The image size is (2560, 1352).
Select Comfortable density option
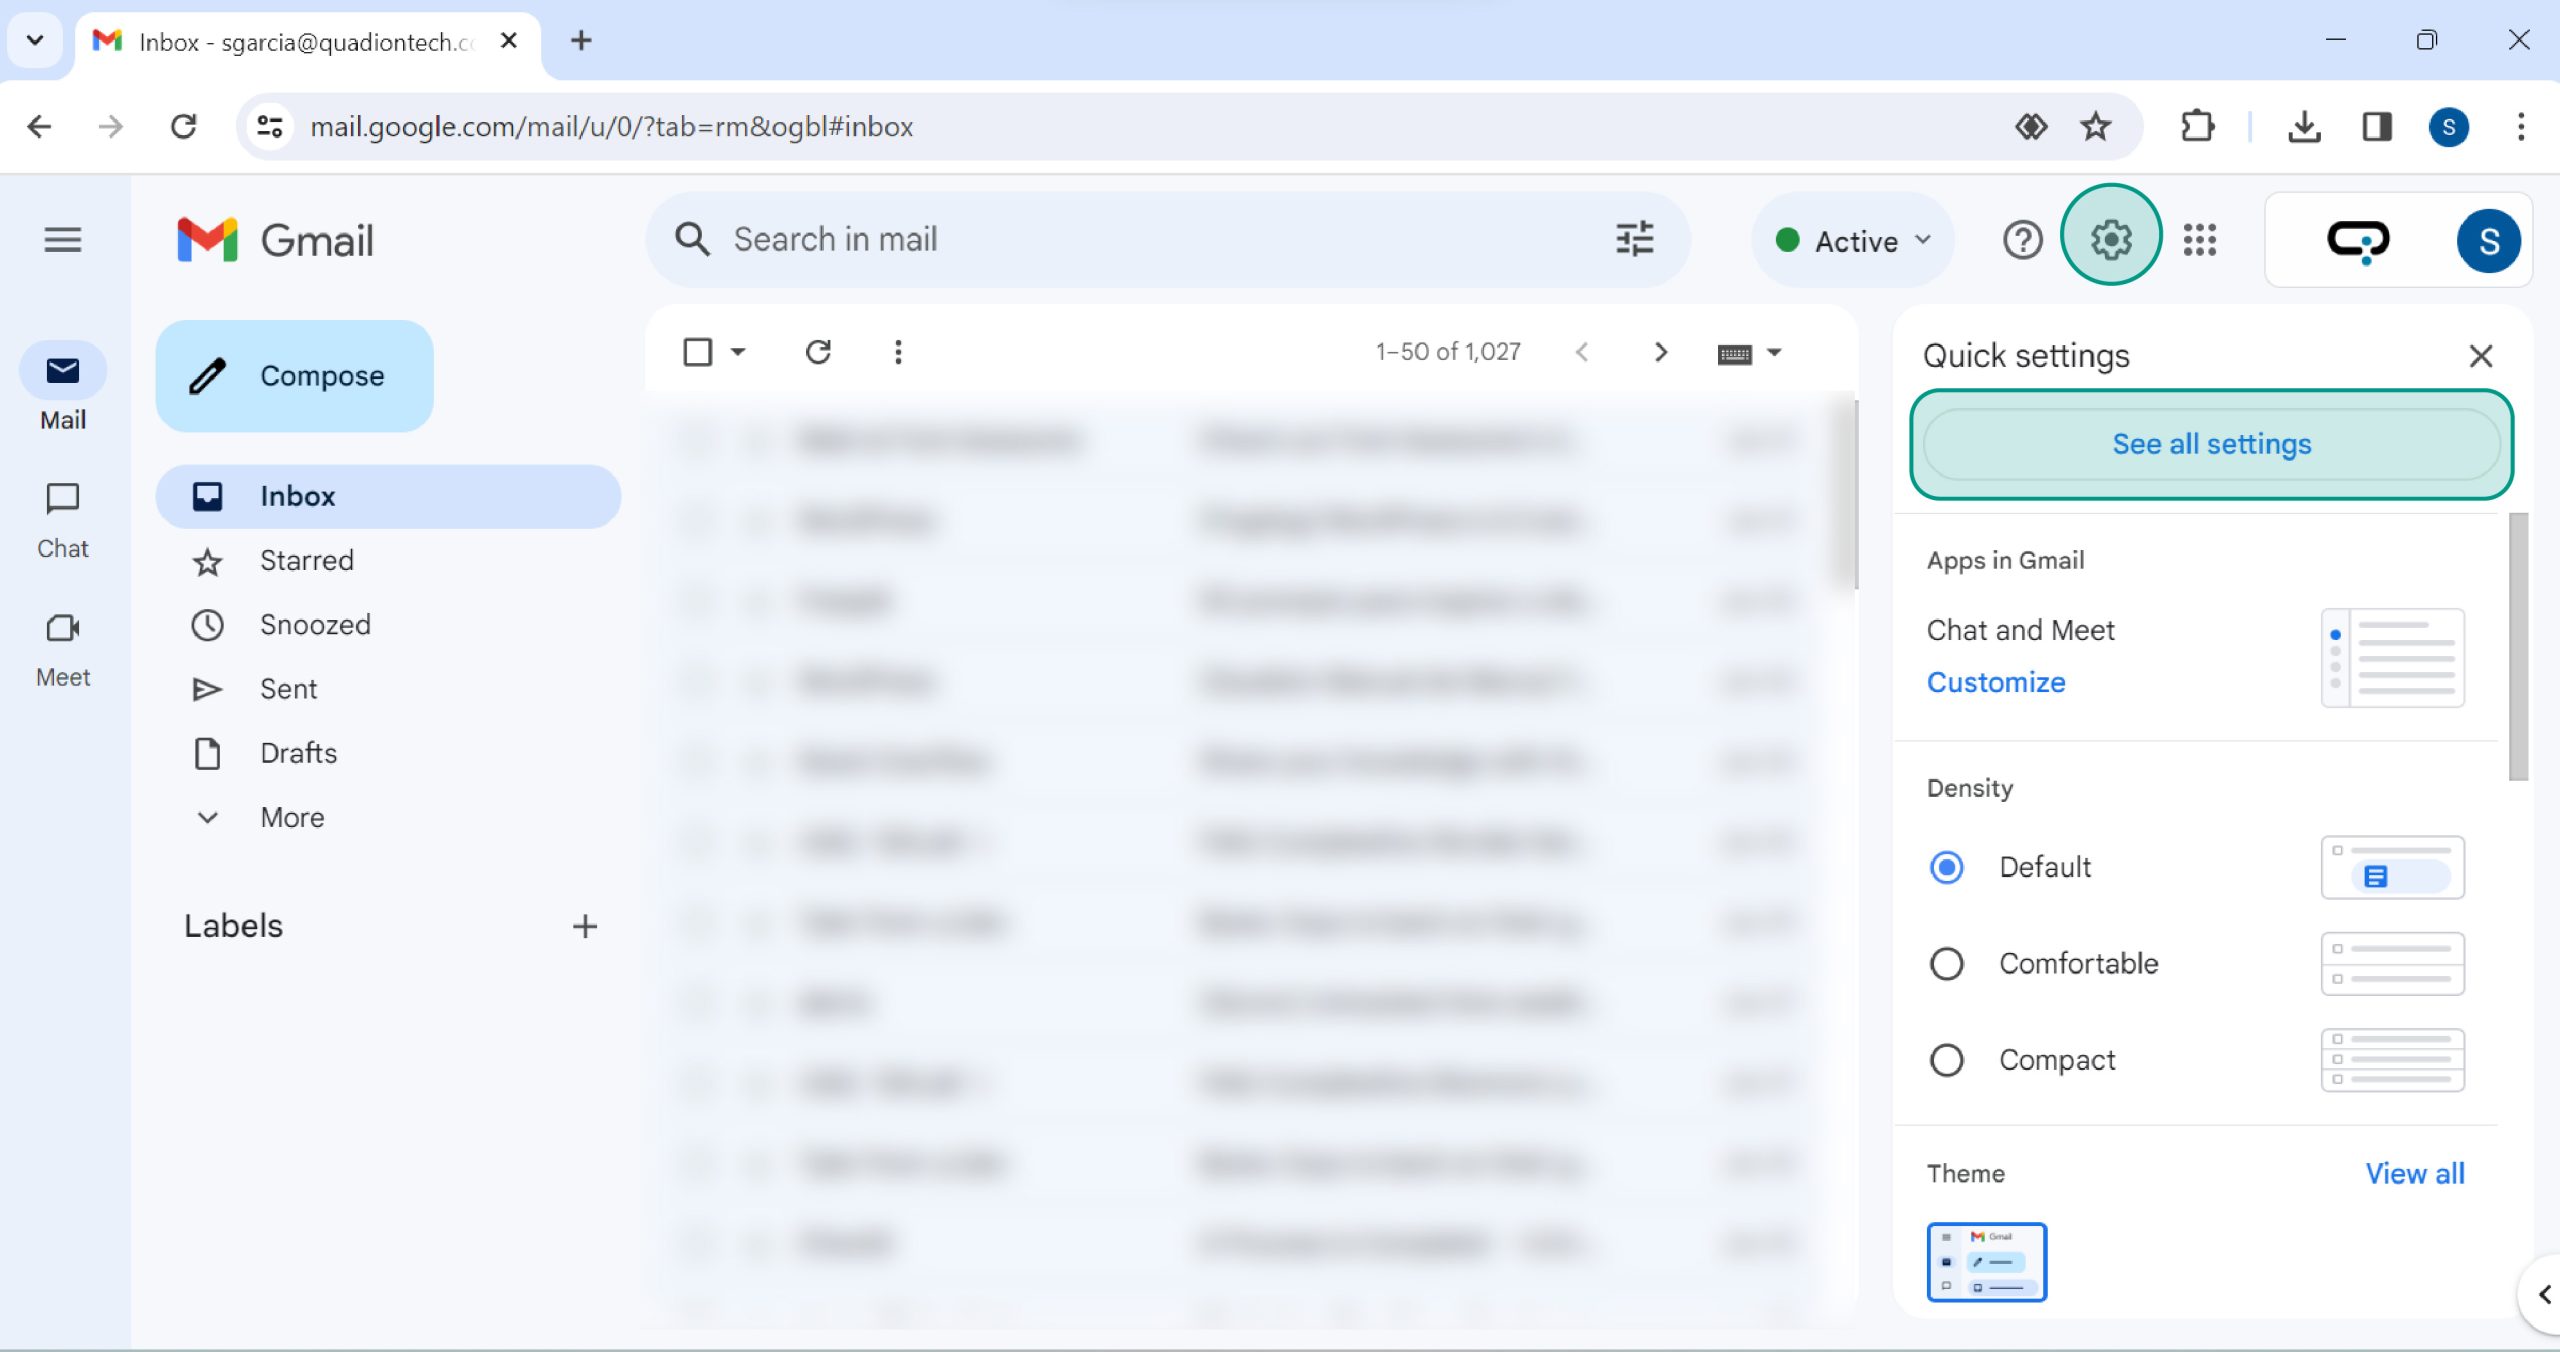click(1946, 964)
